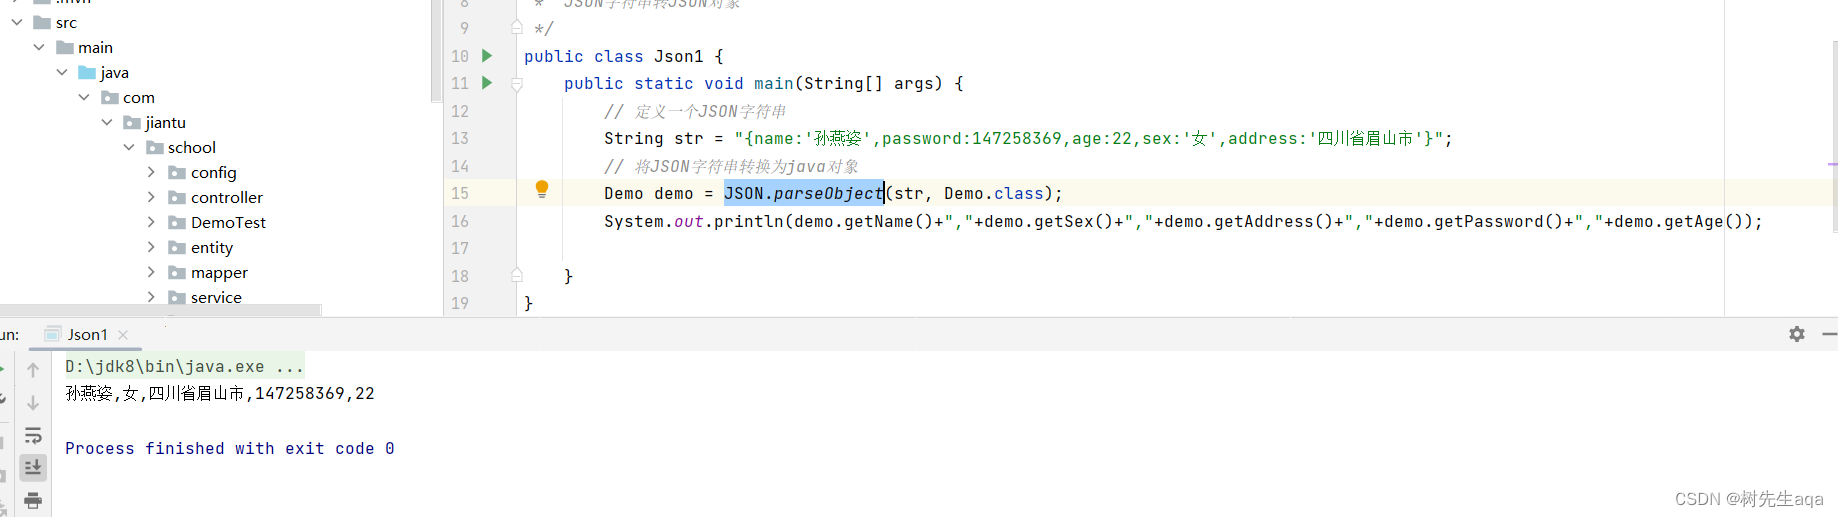Click project tree vertical scrollbar
The height and width of the screenshot is (517, 1838).
click(436, 50)
